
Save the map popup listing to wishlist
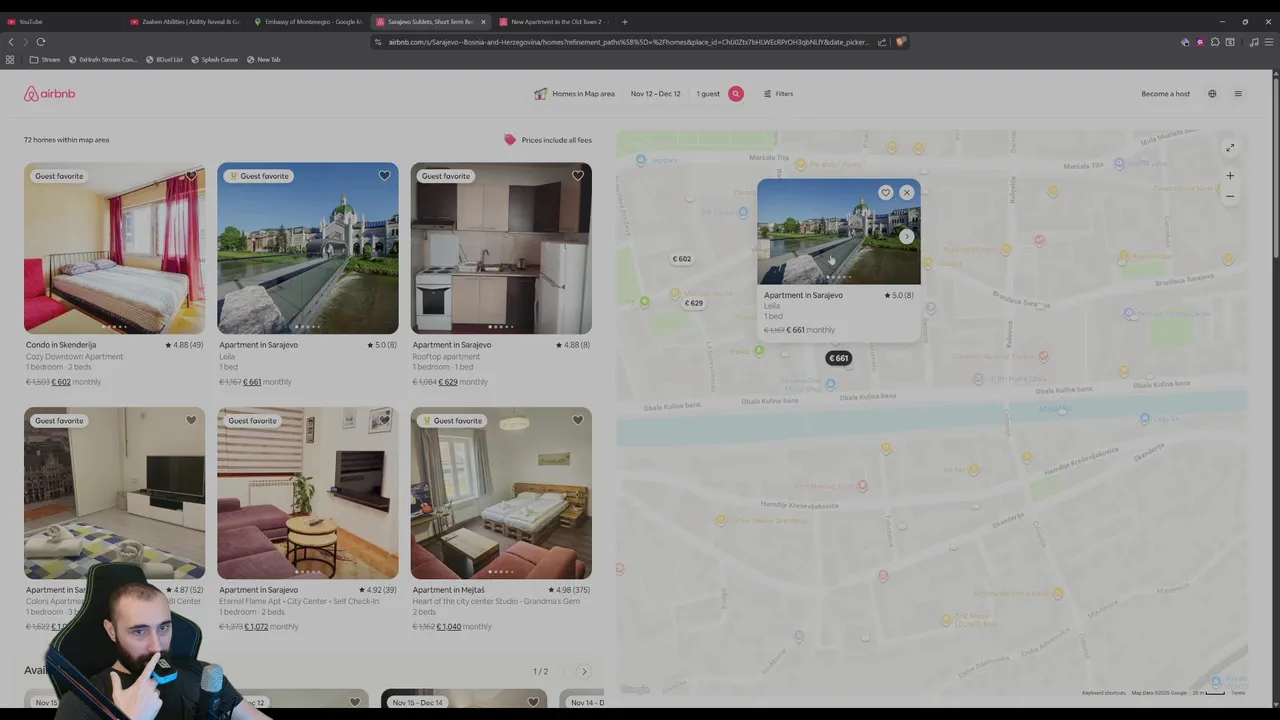(885, 192)
